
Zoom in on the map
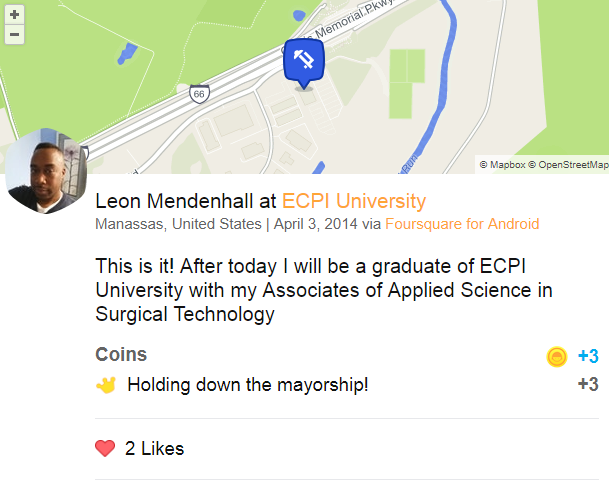[x=14, y=15]
